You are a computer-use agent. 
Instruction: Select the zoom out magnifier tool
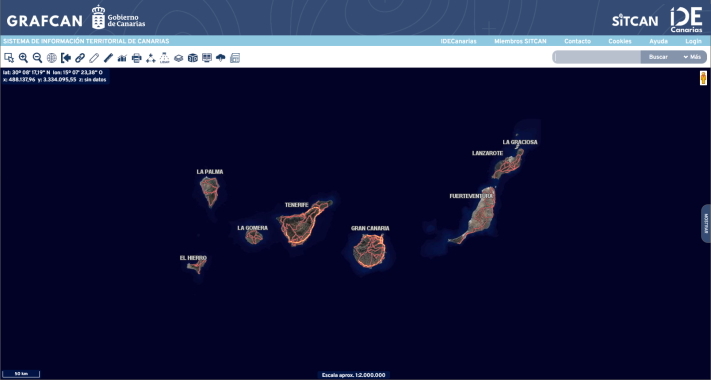coord(38,58)
